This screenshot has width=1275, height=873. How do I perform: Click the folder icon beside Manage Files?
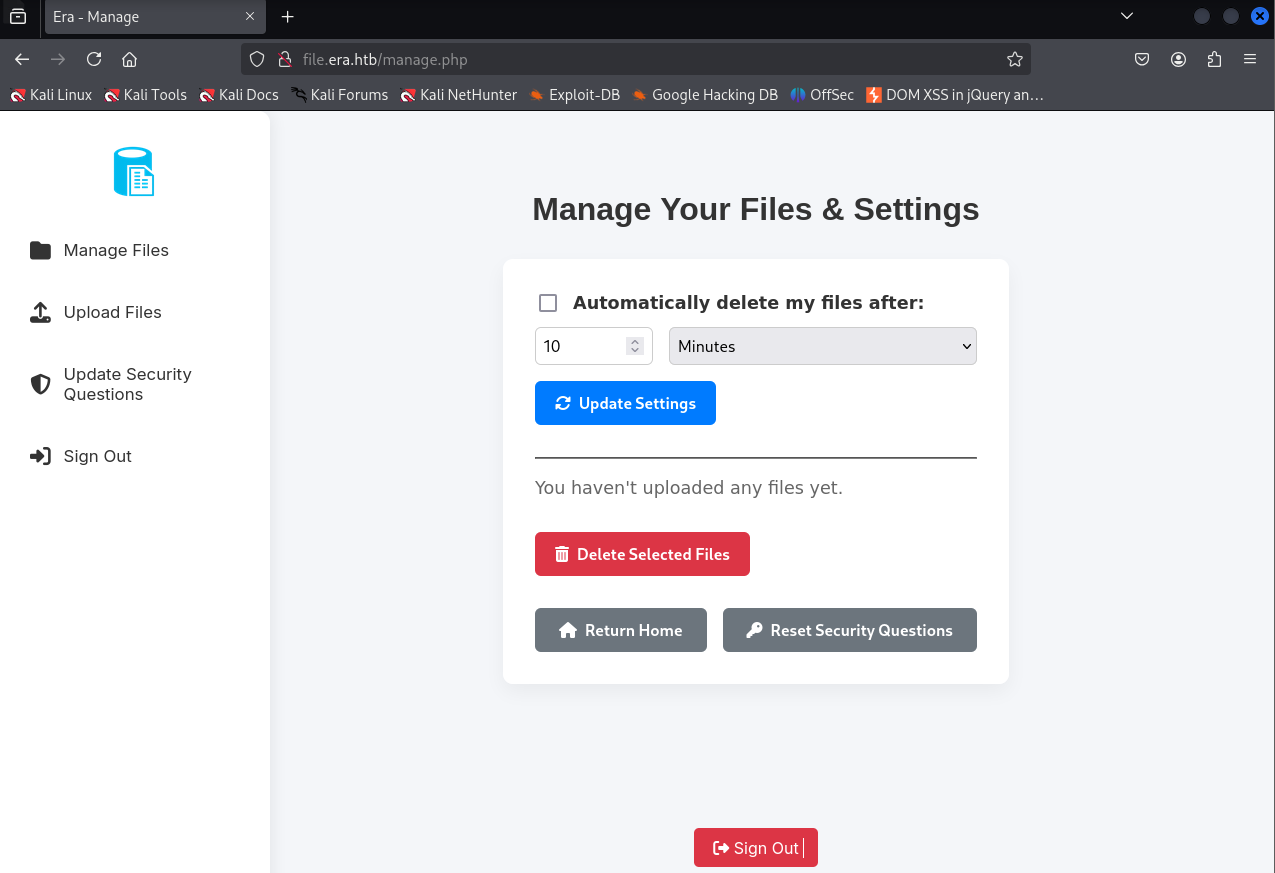click(40, 250)
